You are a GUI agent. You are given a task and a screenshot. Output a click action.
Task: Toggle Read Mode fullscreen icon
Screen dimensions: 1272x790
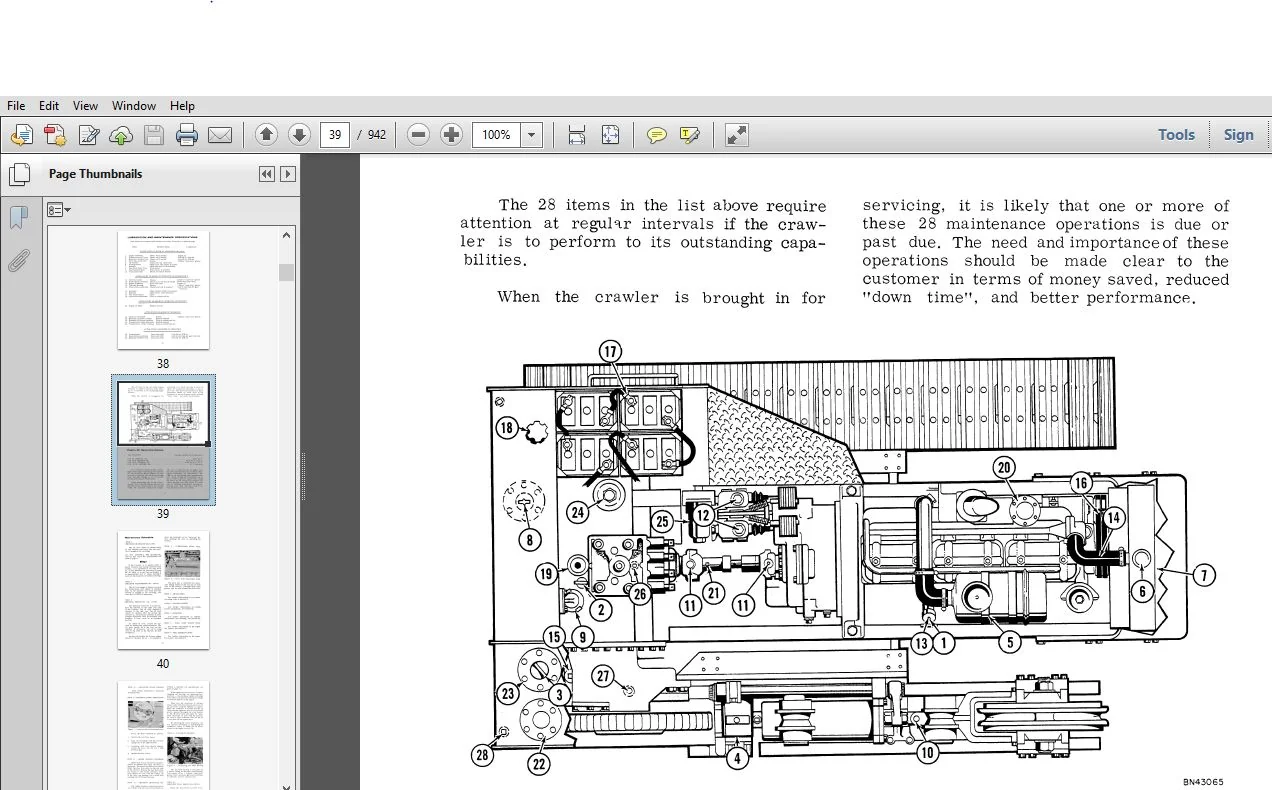[x=737, y=135]
